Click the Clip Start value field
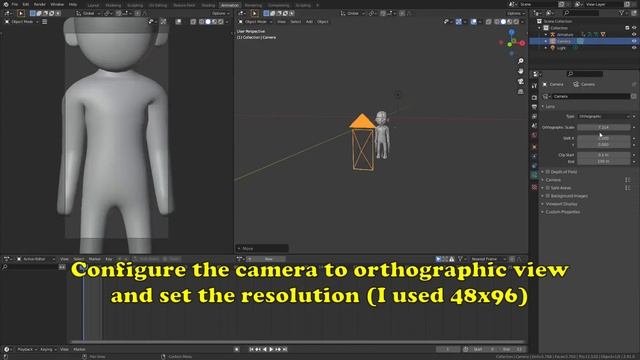 pyautogui.click(x=604, y=155)
